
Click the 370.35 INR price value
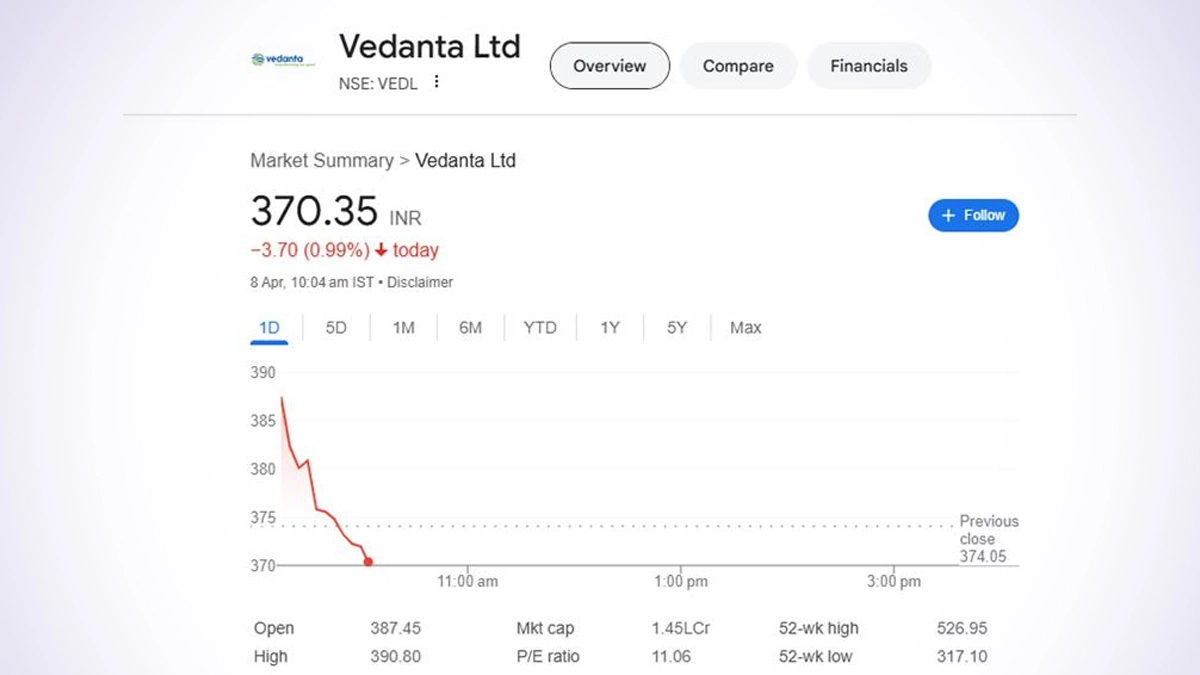314,212
